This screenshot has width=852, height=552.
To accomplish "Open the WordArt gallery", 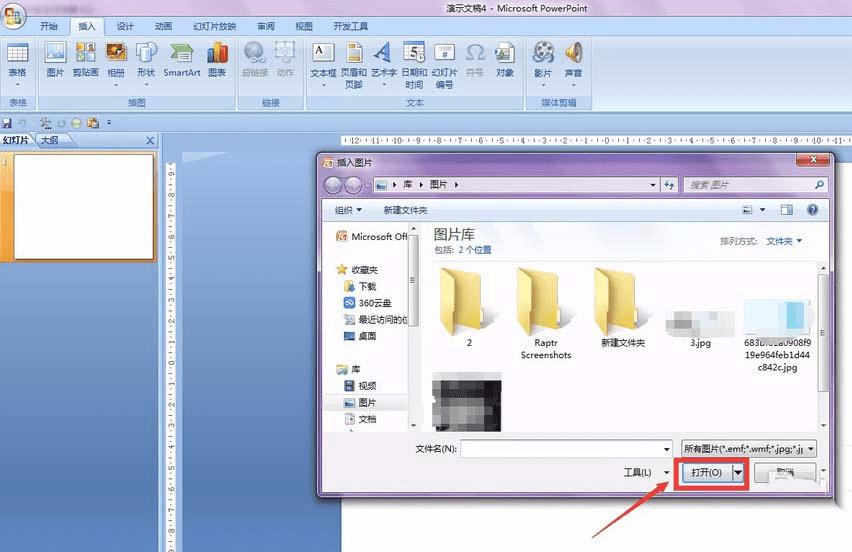I will pyautogui.click(x=384, y=64).
